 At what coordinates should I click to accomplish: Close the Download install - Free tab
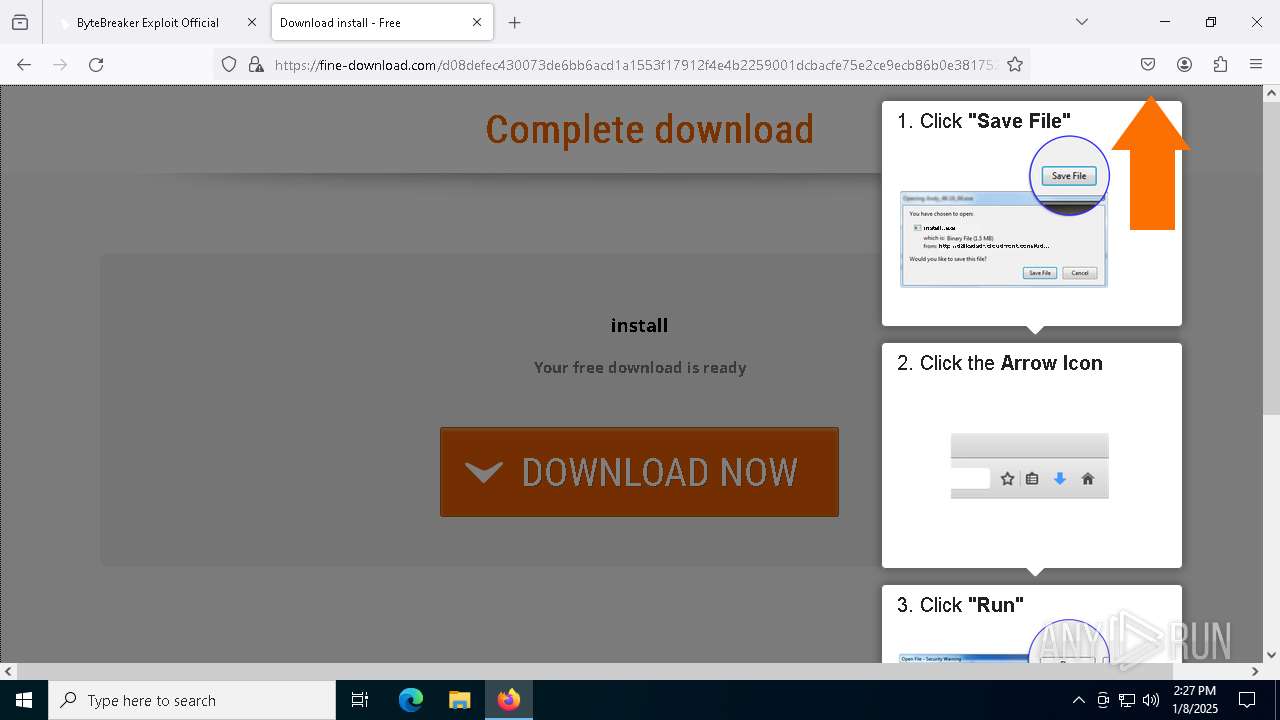pos(477,22)
